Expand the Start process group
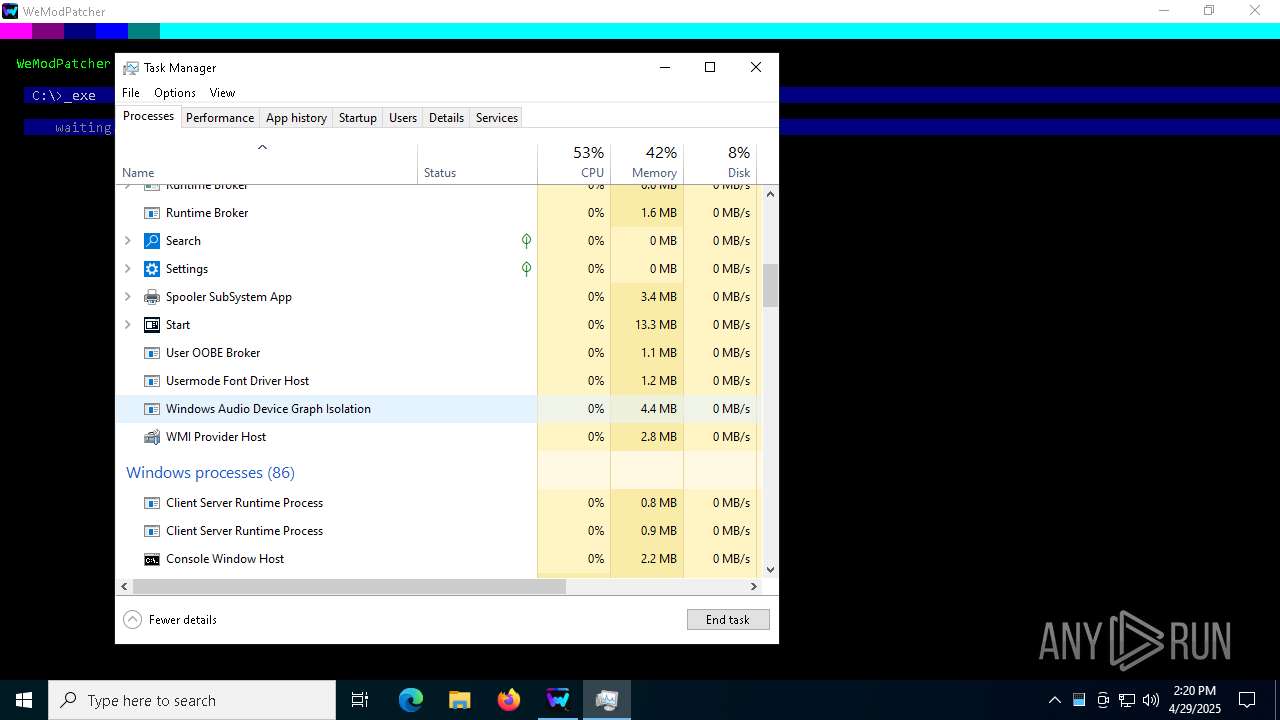Viewport: 1280px width, 720px height. point(127,325)
